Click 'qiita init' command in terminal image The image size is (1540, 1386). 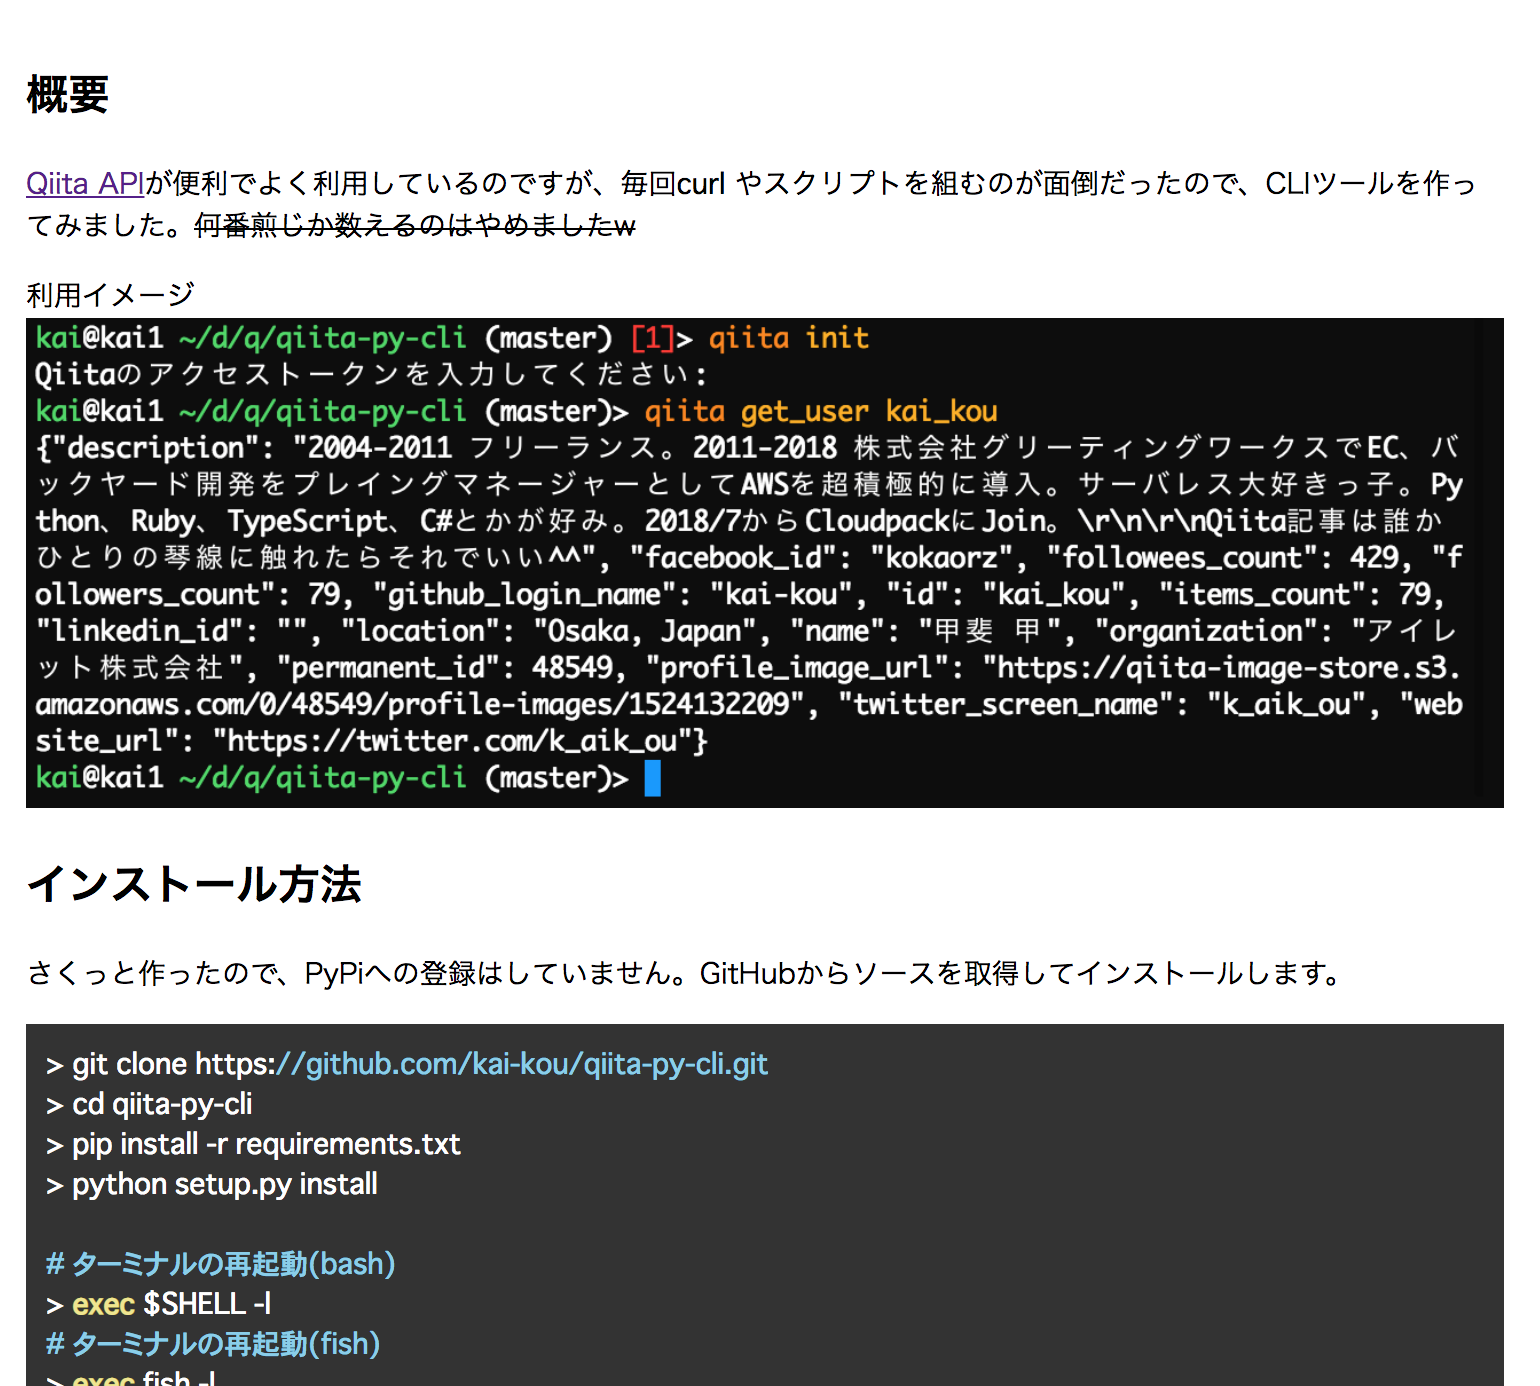click(x=789, y=338)
